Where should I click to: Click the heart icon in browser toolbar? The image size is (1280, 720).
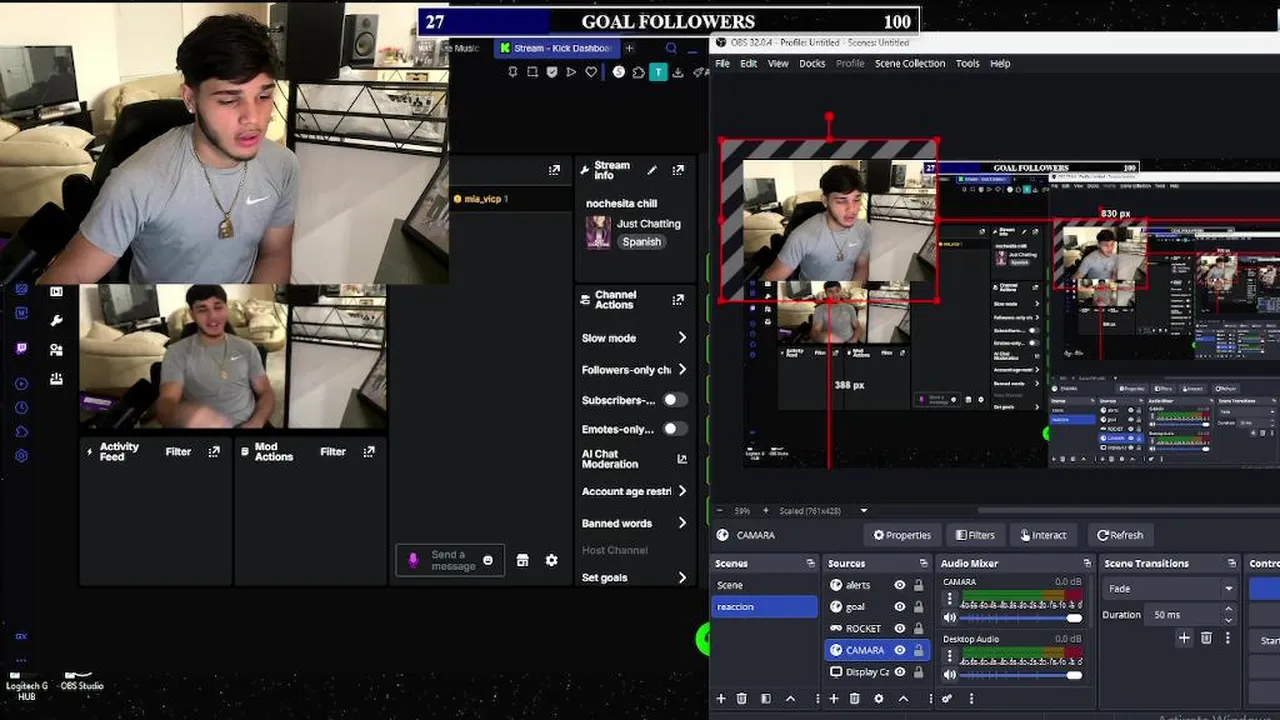(x=591, y=72)
